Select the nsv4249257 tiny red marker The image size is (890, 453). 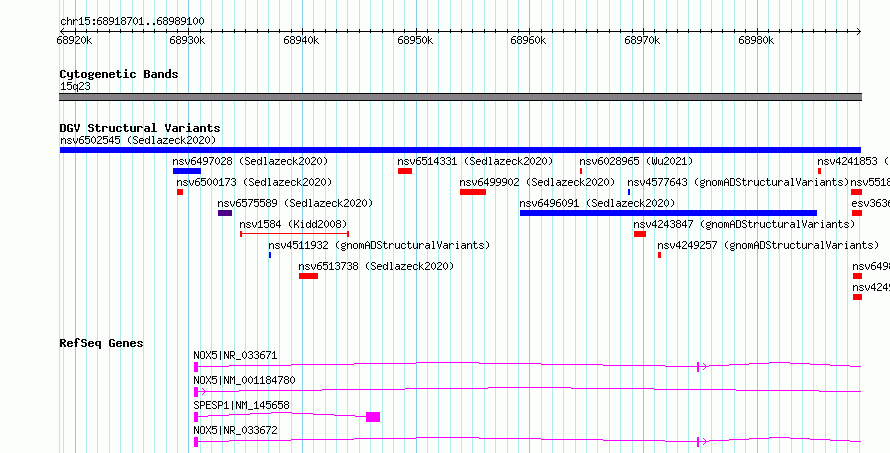click(660, 255)
